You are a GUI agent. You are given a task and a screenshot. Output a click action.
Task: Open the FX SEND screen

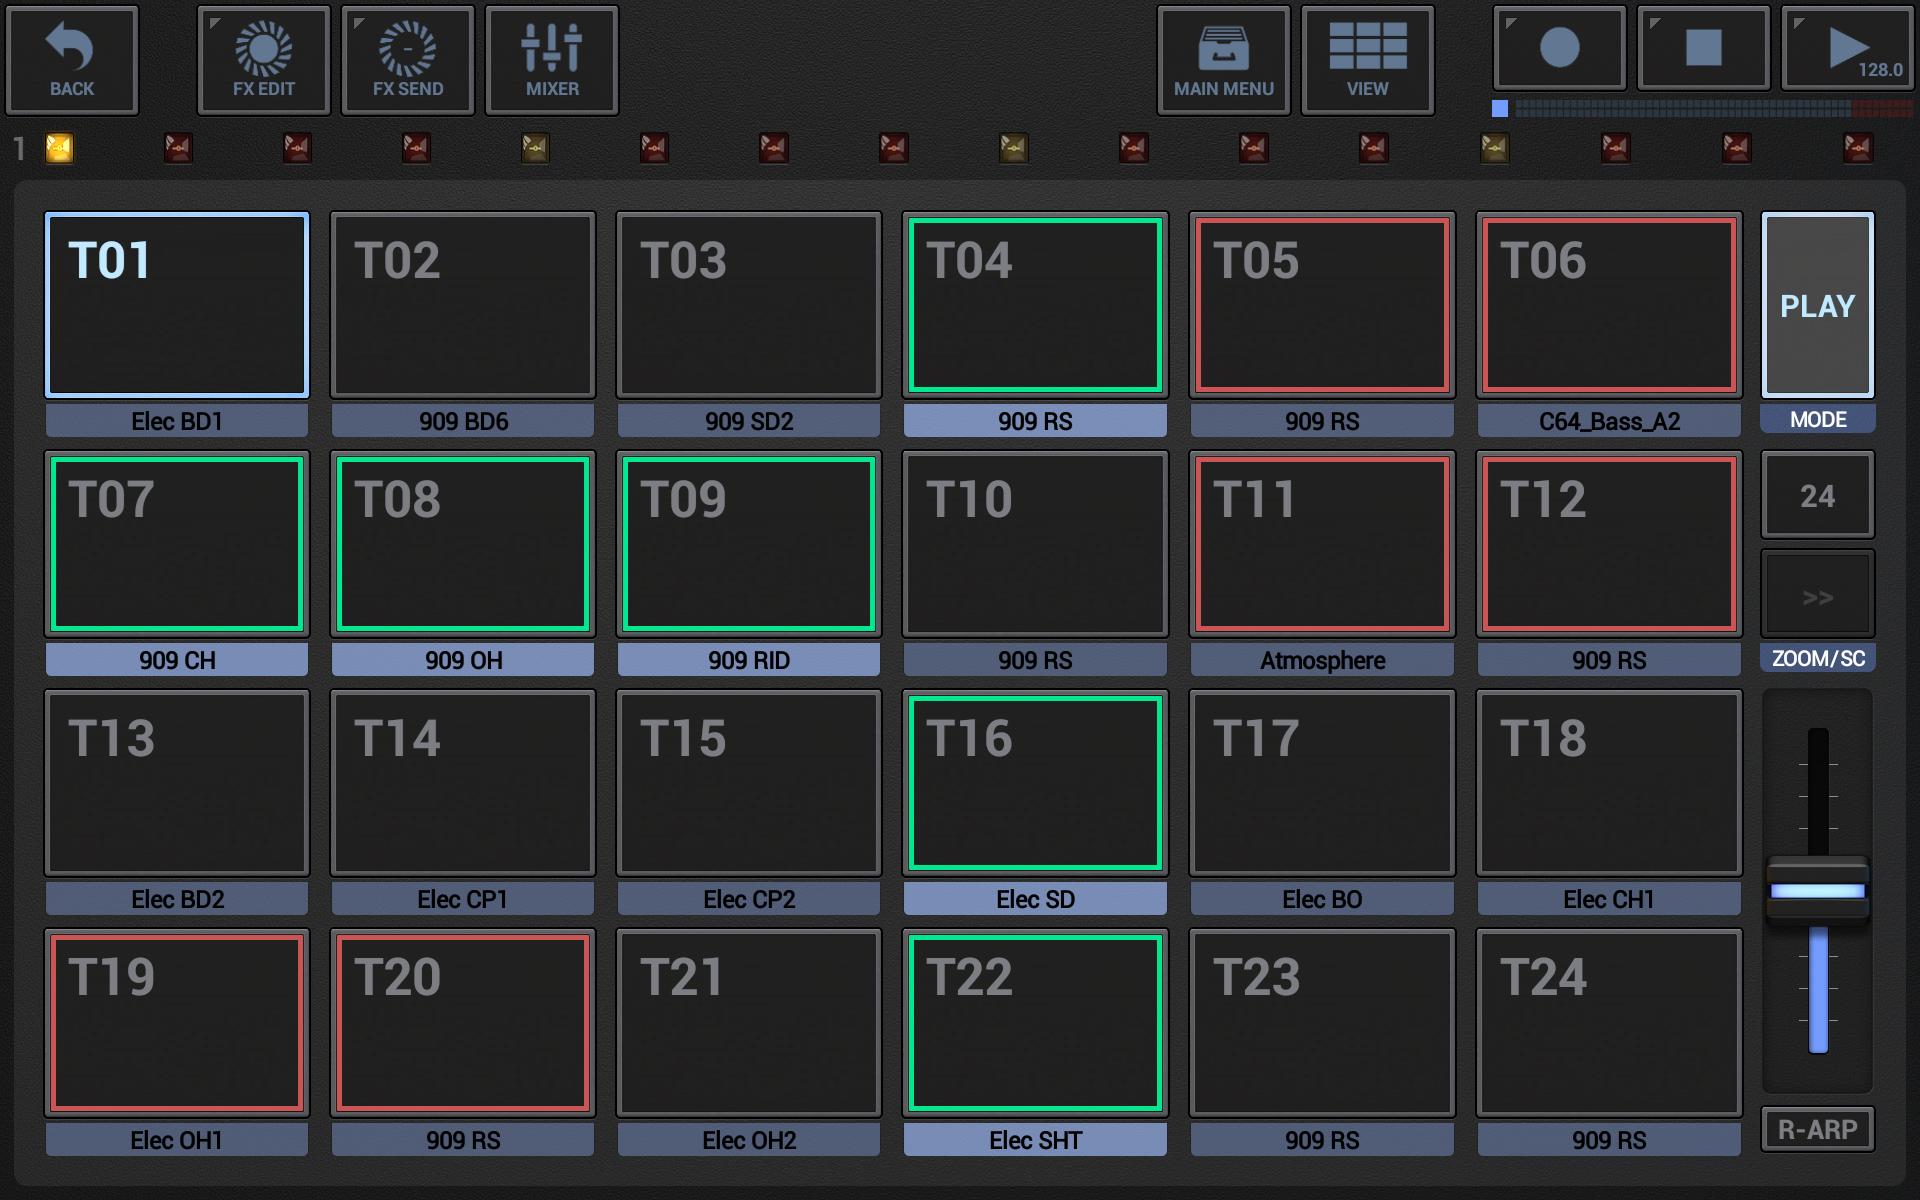(x=406, y=60)
